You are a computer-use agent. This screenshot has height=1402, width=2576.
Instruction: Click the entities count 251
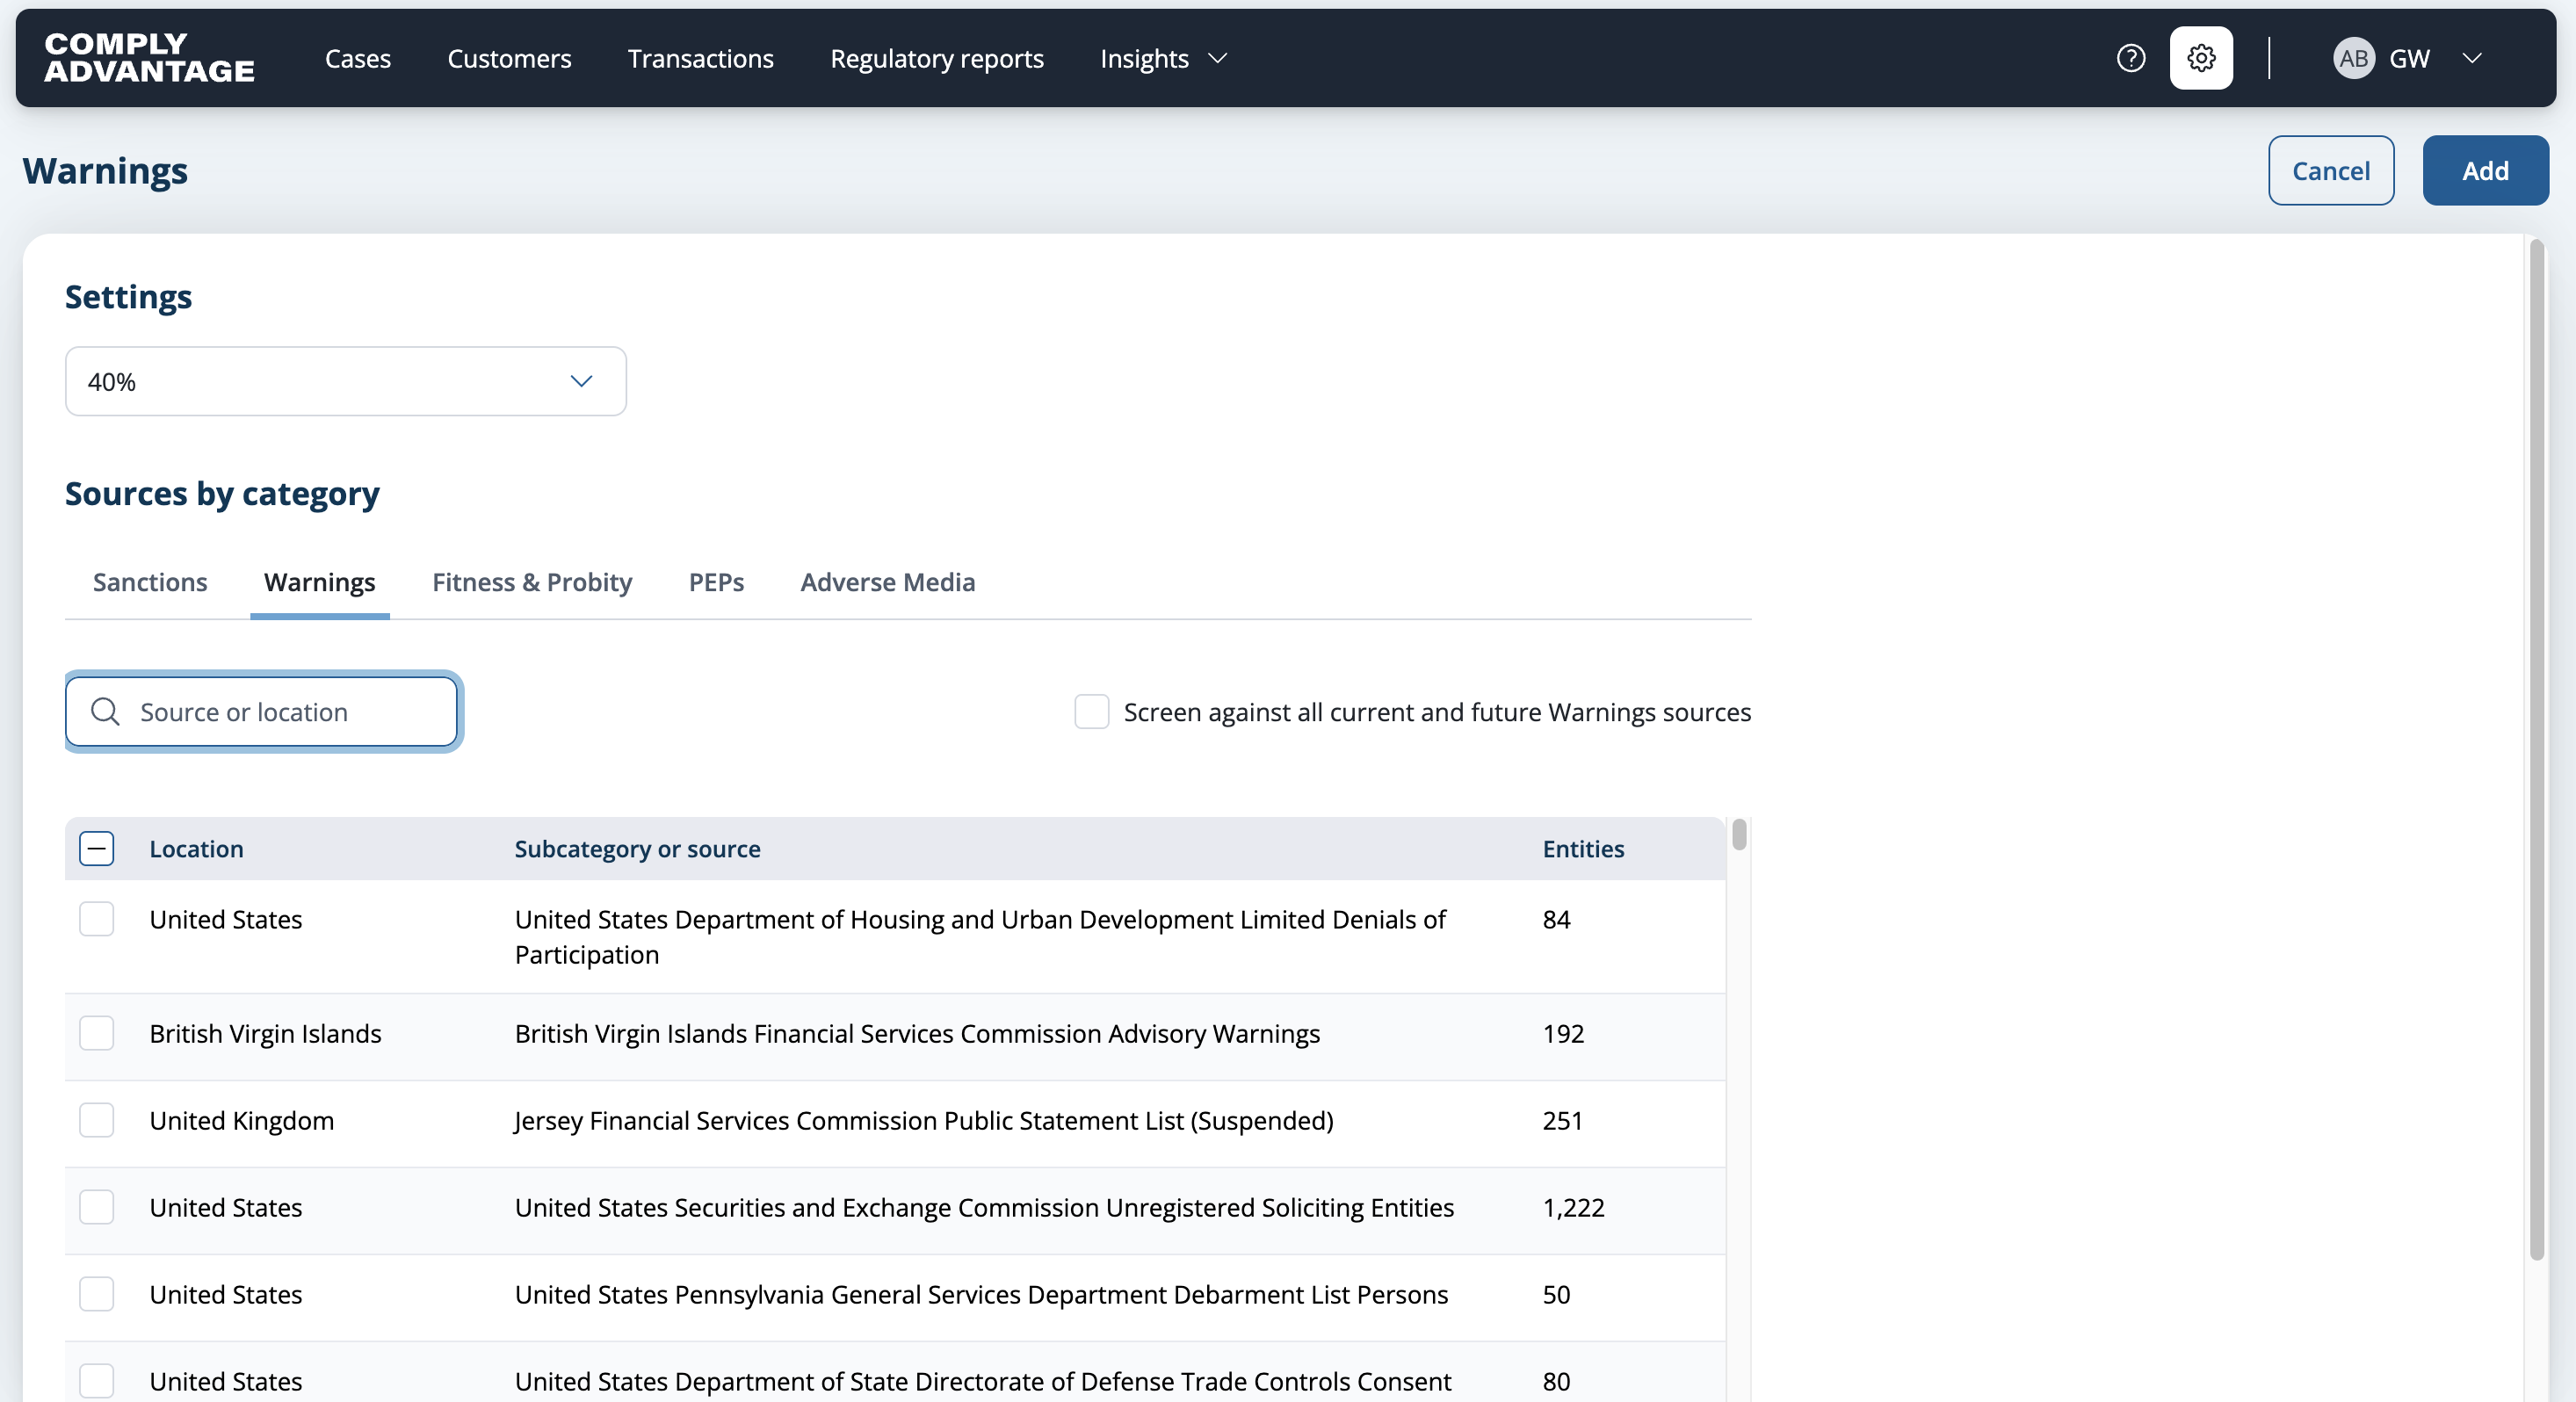point(1562,1119)
